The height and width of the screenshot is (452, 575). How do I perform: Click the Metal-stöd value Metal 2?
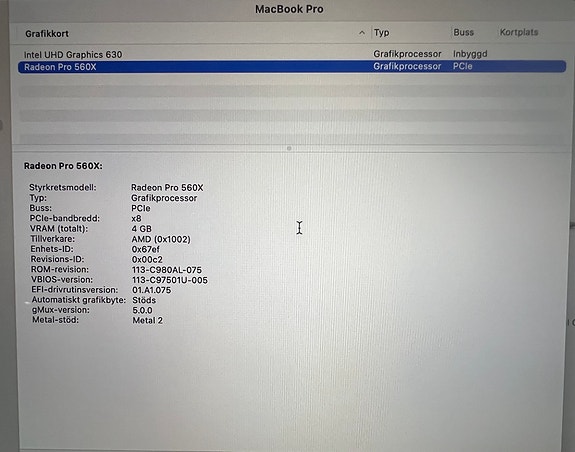point(147,320)
